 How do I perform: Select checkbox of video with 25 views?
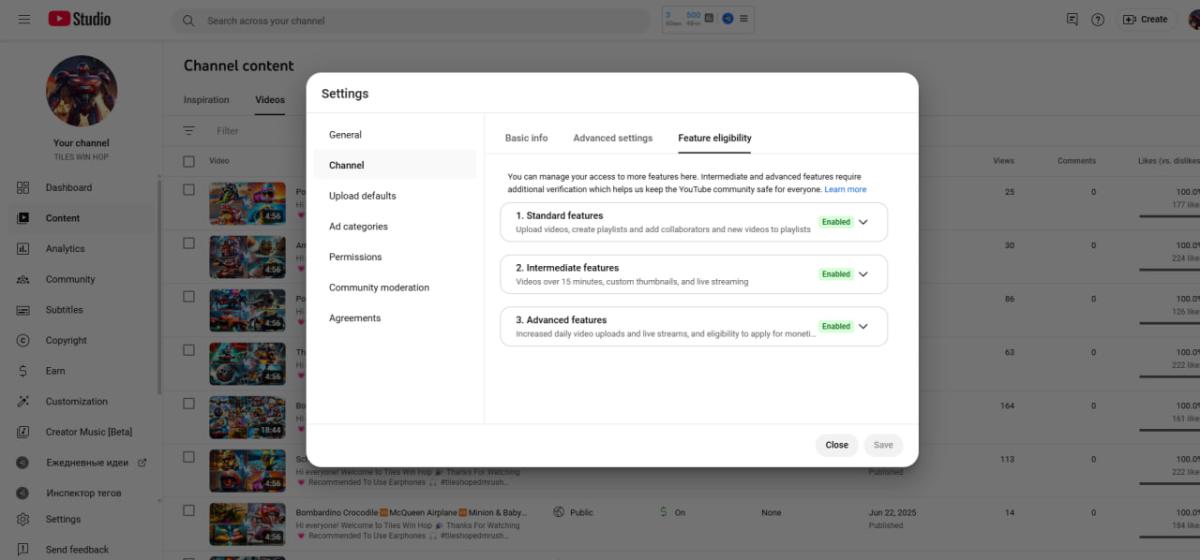(189, 189)
